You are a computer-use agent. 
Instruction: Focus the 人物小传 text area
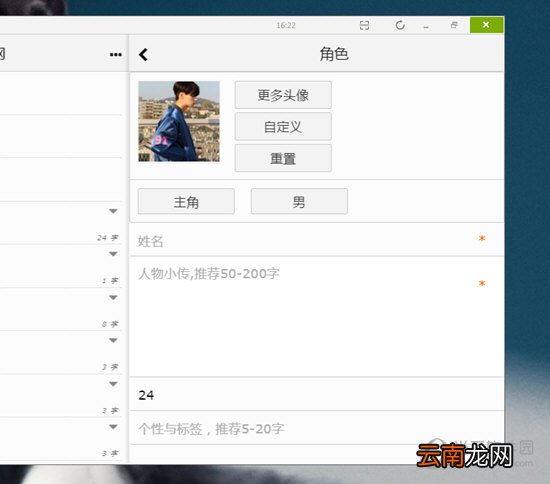click(x=317, y=317)
